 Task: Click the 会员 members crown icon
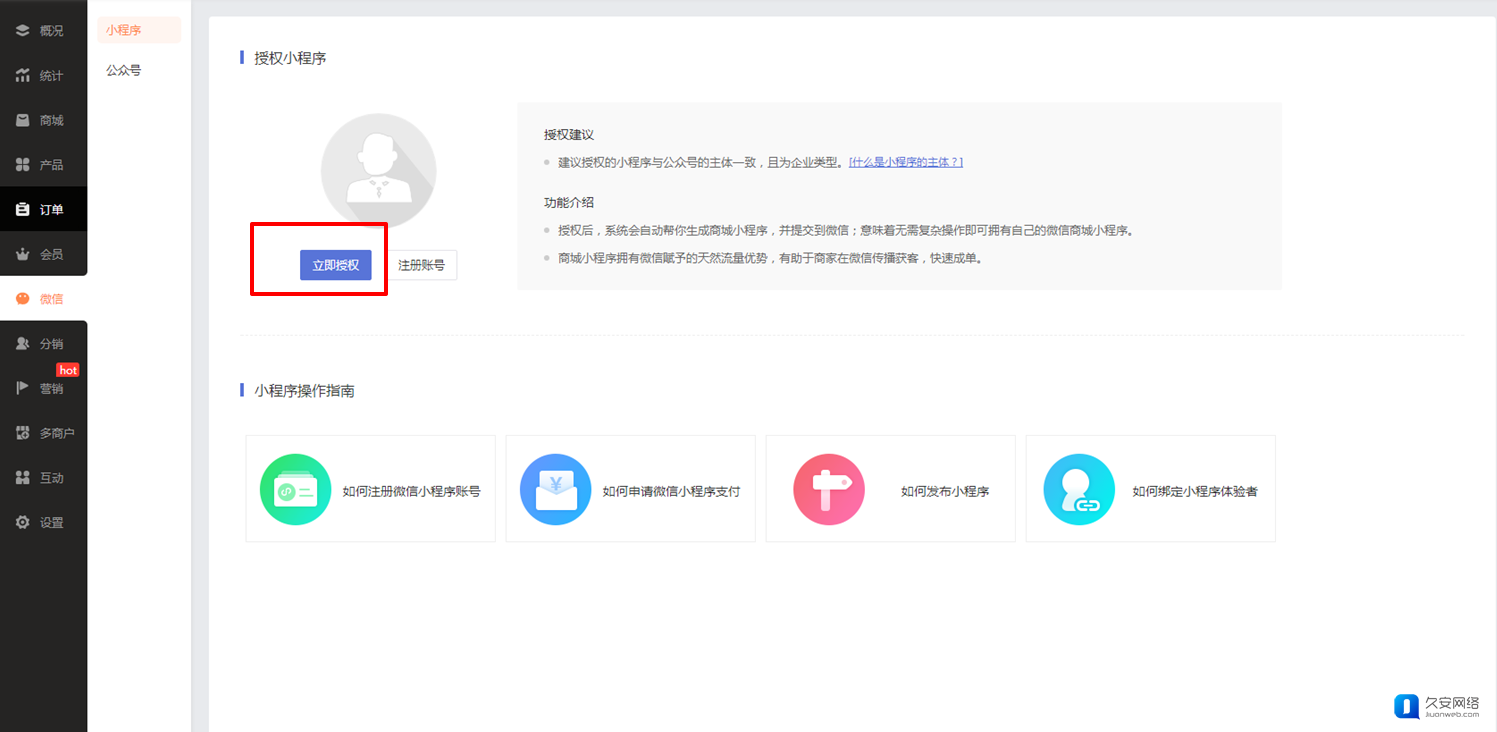coord(22,254)
